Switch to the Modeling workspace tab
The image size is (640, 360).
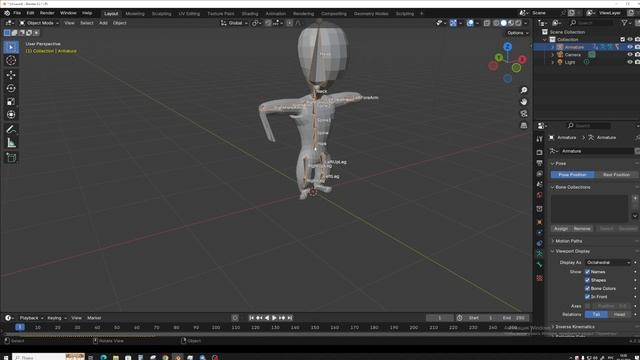(x=135, y=13)
